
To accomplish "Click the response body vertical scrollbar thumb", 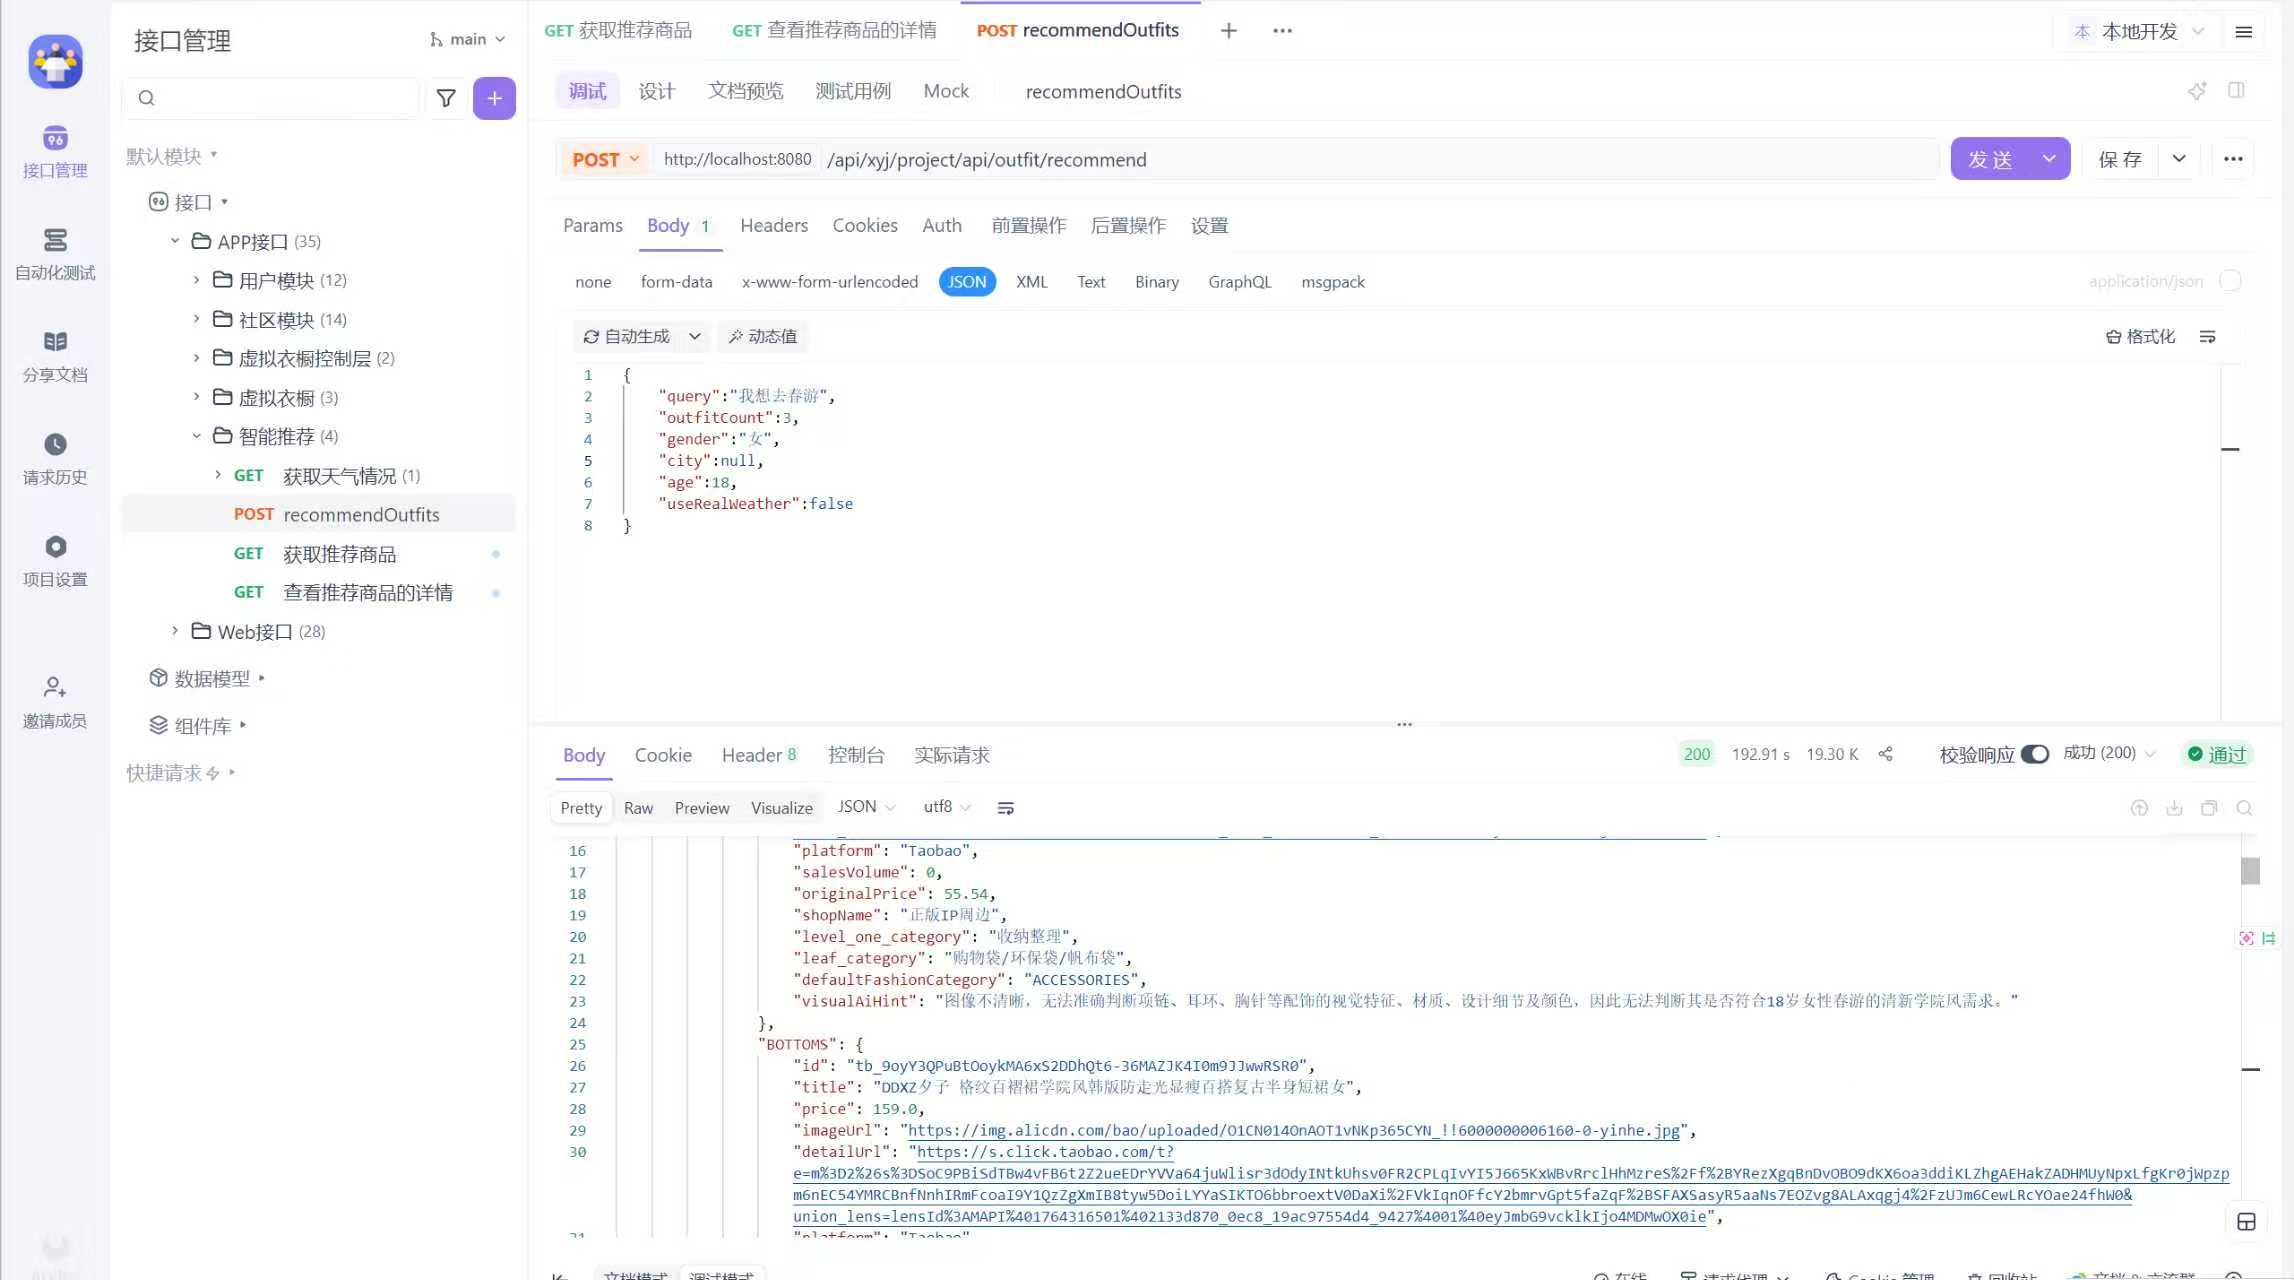I will tap(2250, 871).
